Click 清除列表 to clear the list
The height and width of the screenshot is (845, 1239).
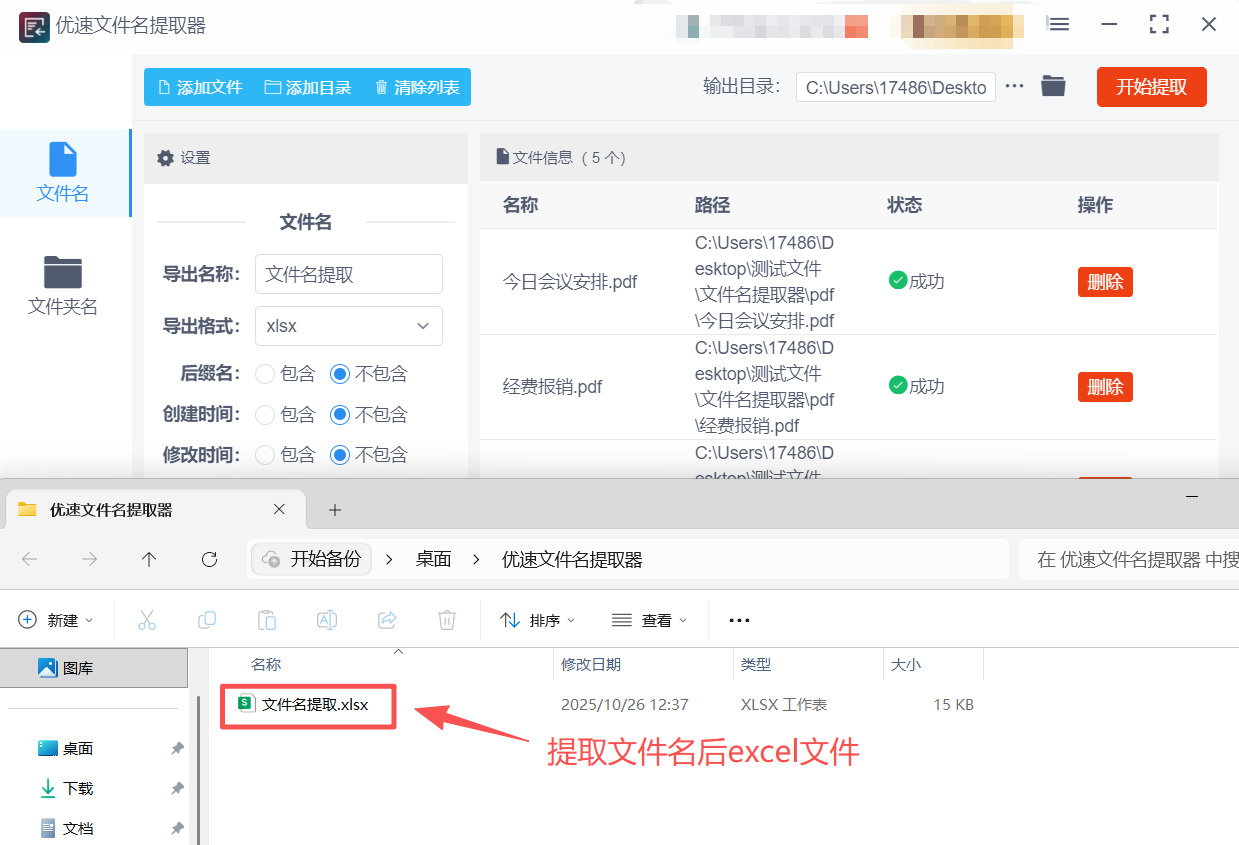click(417, 87)
